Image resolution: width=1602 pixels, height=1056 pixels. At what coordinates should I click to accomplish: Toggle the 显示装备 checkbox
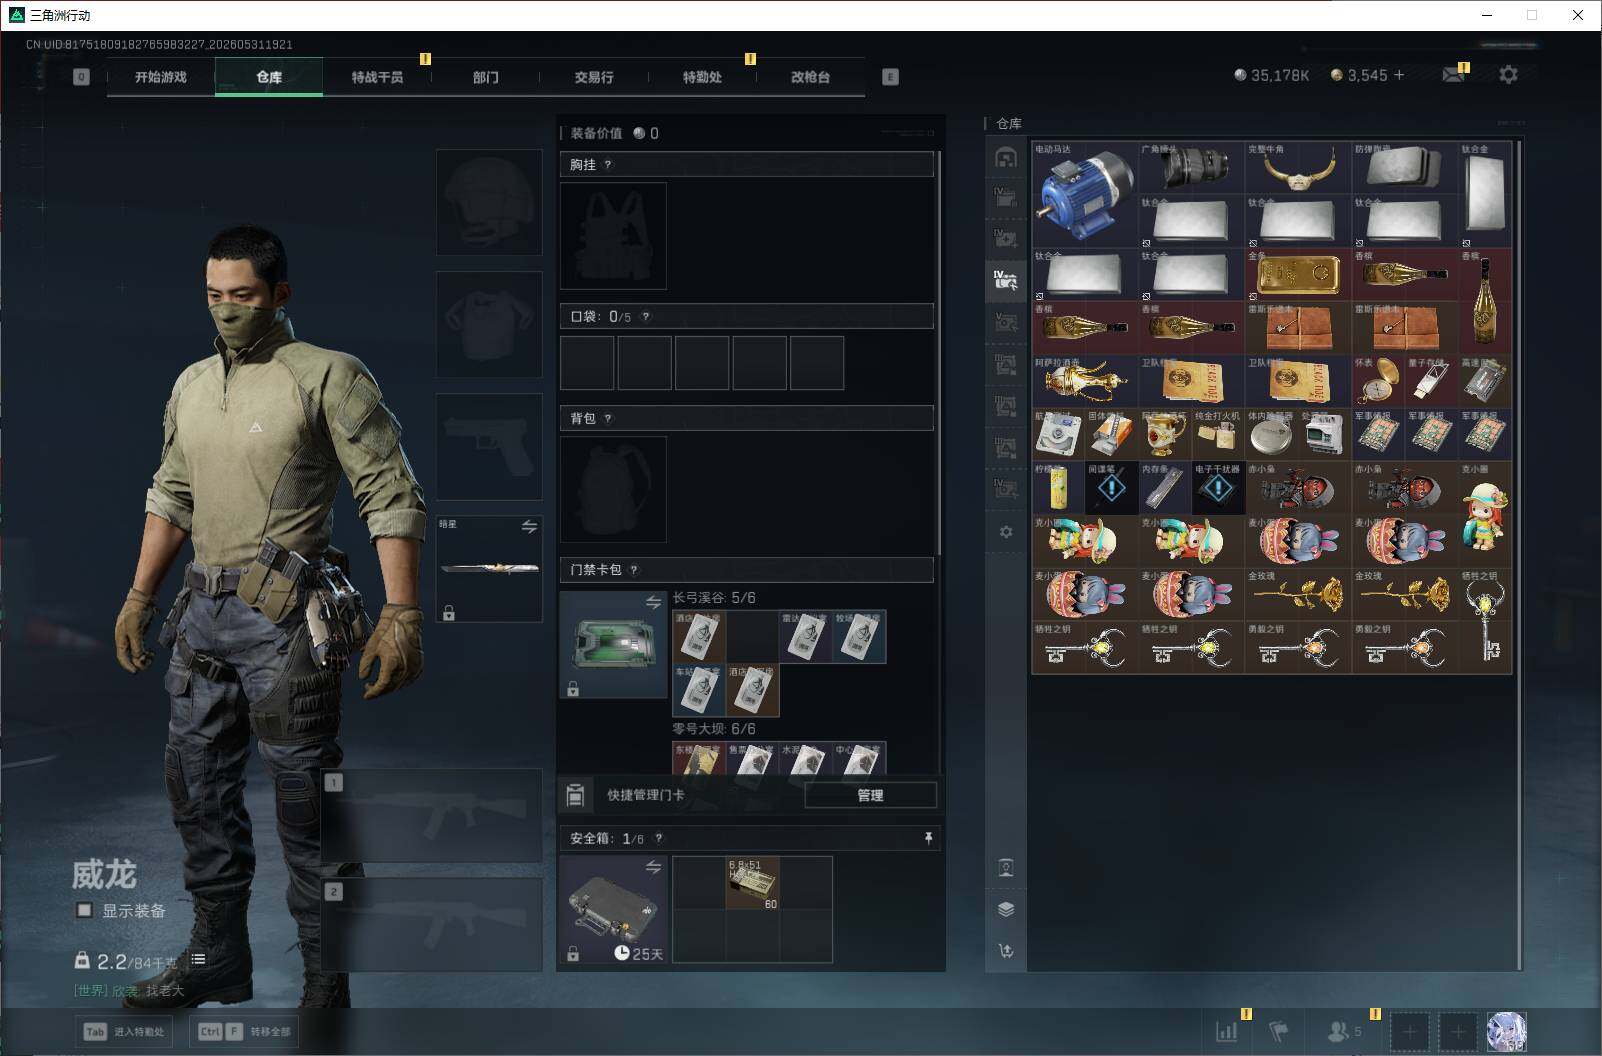click(85, 910)
